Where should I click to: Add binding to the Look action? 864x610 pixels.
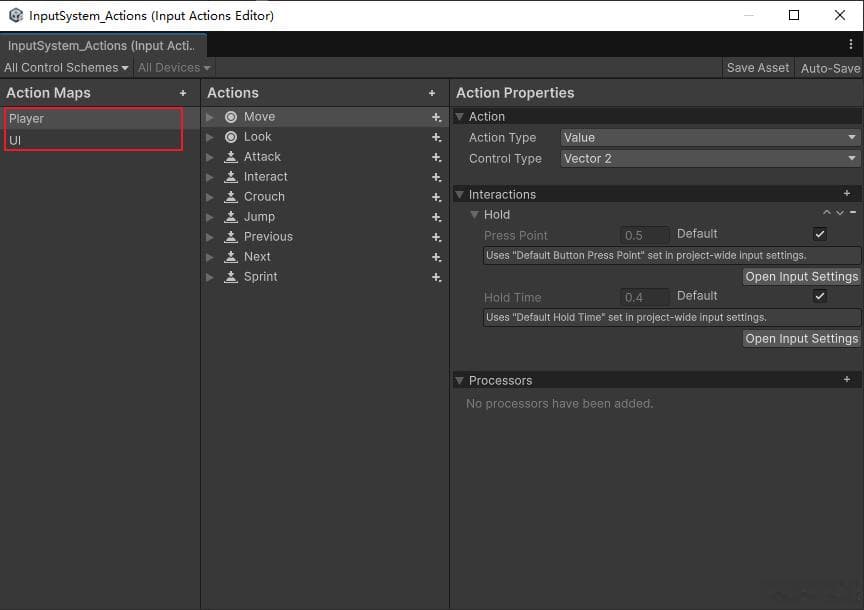pos(436,137)
